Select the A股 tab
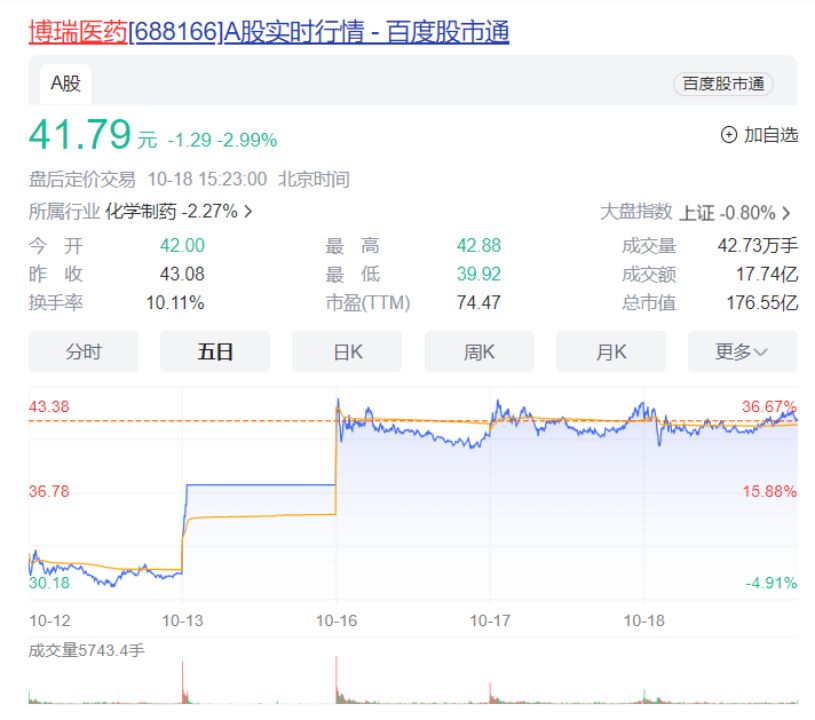Viewport: 815px width, 720px height. click(x=65, y=84)
